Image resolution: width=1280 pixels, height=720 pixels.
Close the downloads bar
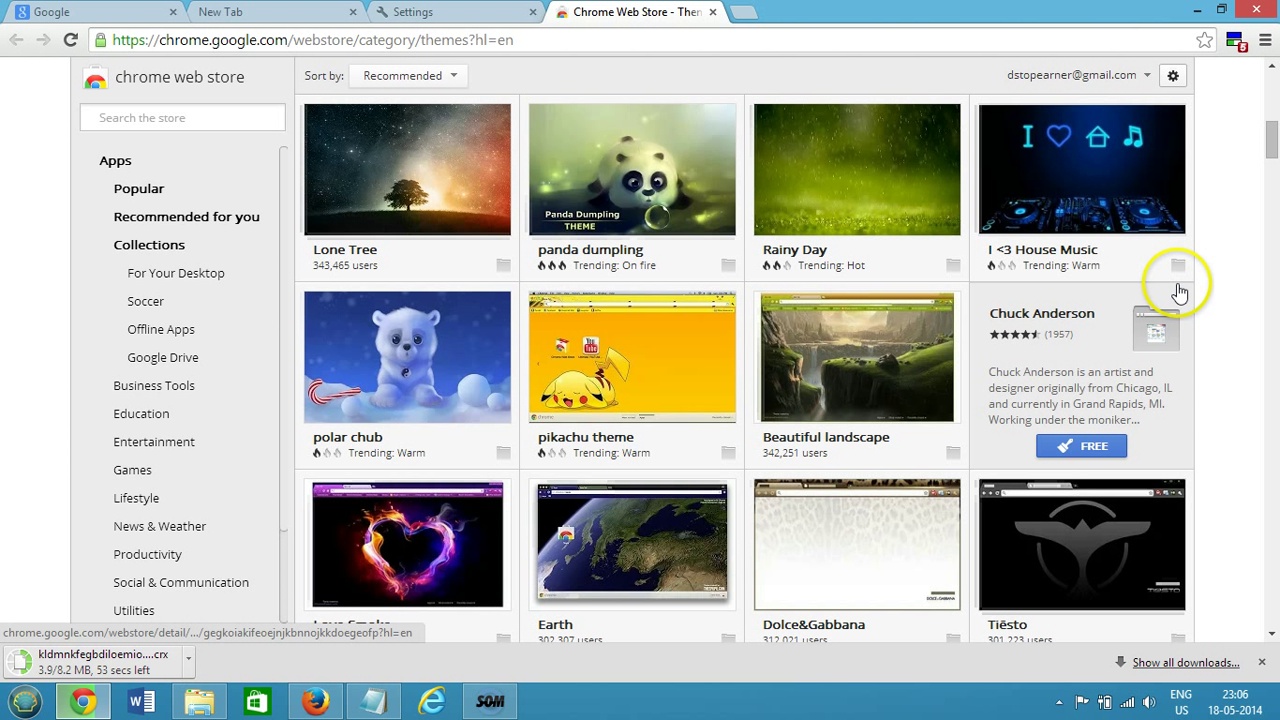(x=1261, y=662)
